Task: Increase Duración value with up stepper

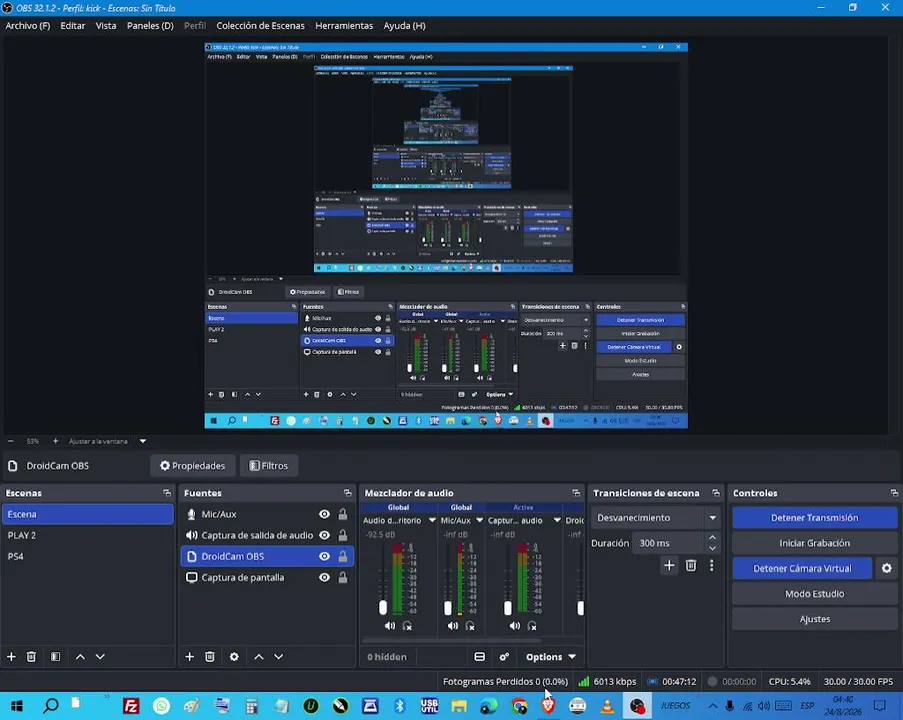Action: [712, 537]
